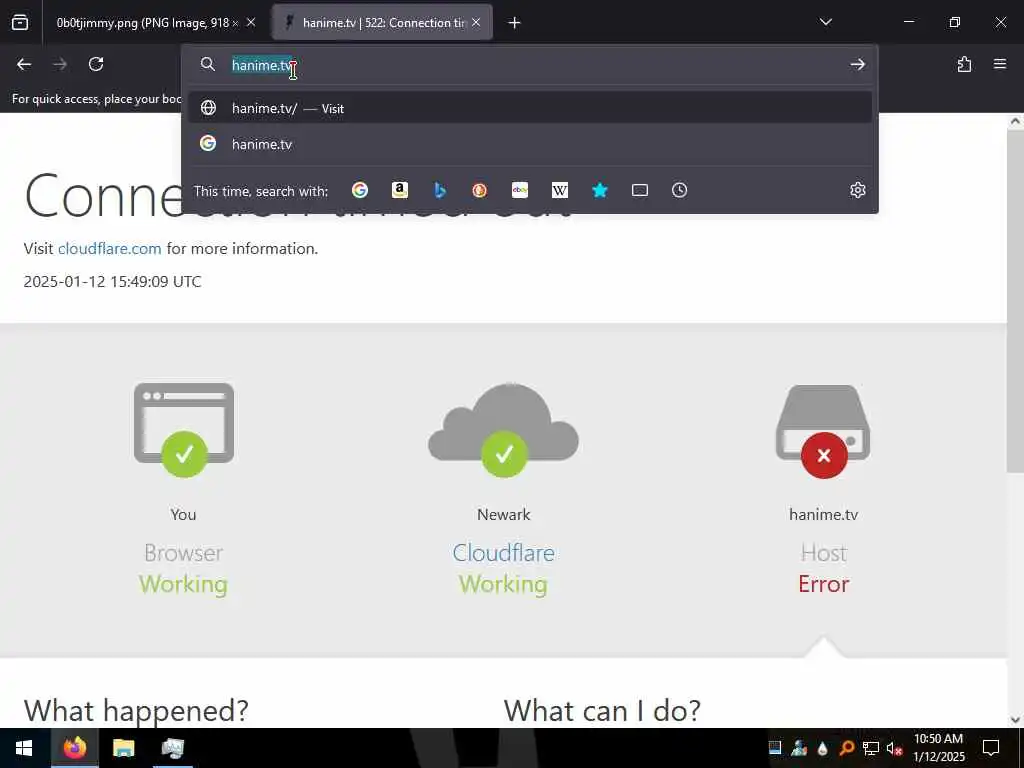Image resolution: width=1024 pixels, height=768 pixels.
Task: Click the What happened? heading
Action: pos(136,711)
